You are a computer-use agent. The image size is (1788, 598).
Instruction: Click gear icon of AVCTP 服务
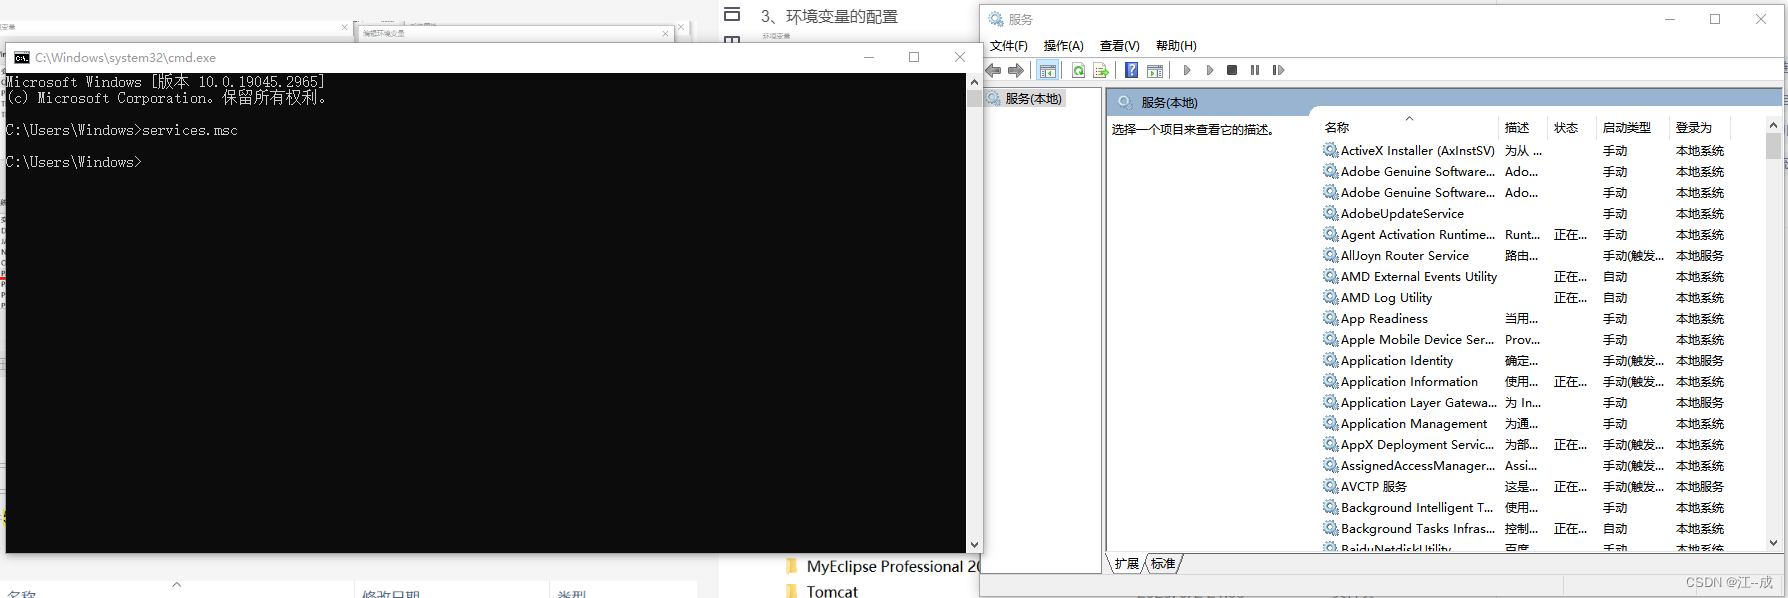tap(1330, 486)
